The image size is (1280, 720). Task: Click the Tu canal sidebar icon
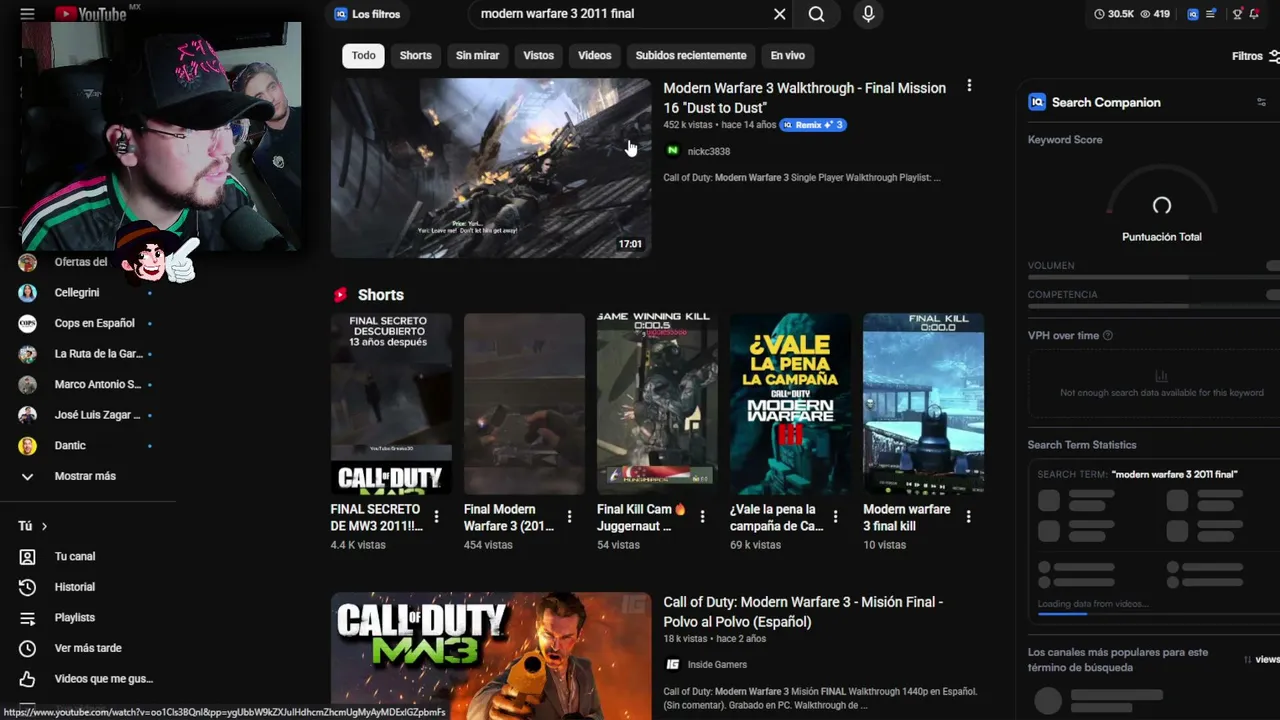click(x=27, y=557)
